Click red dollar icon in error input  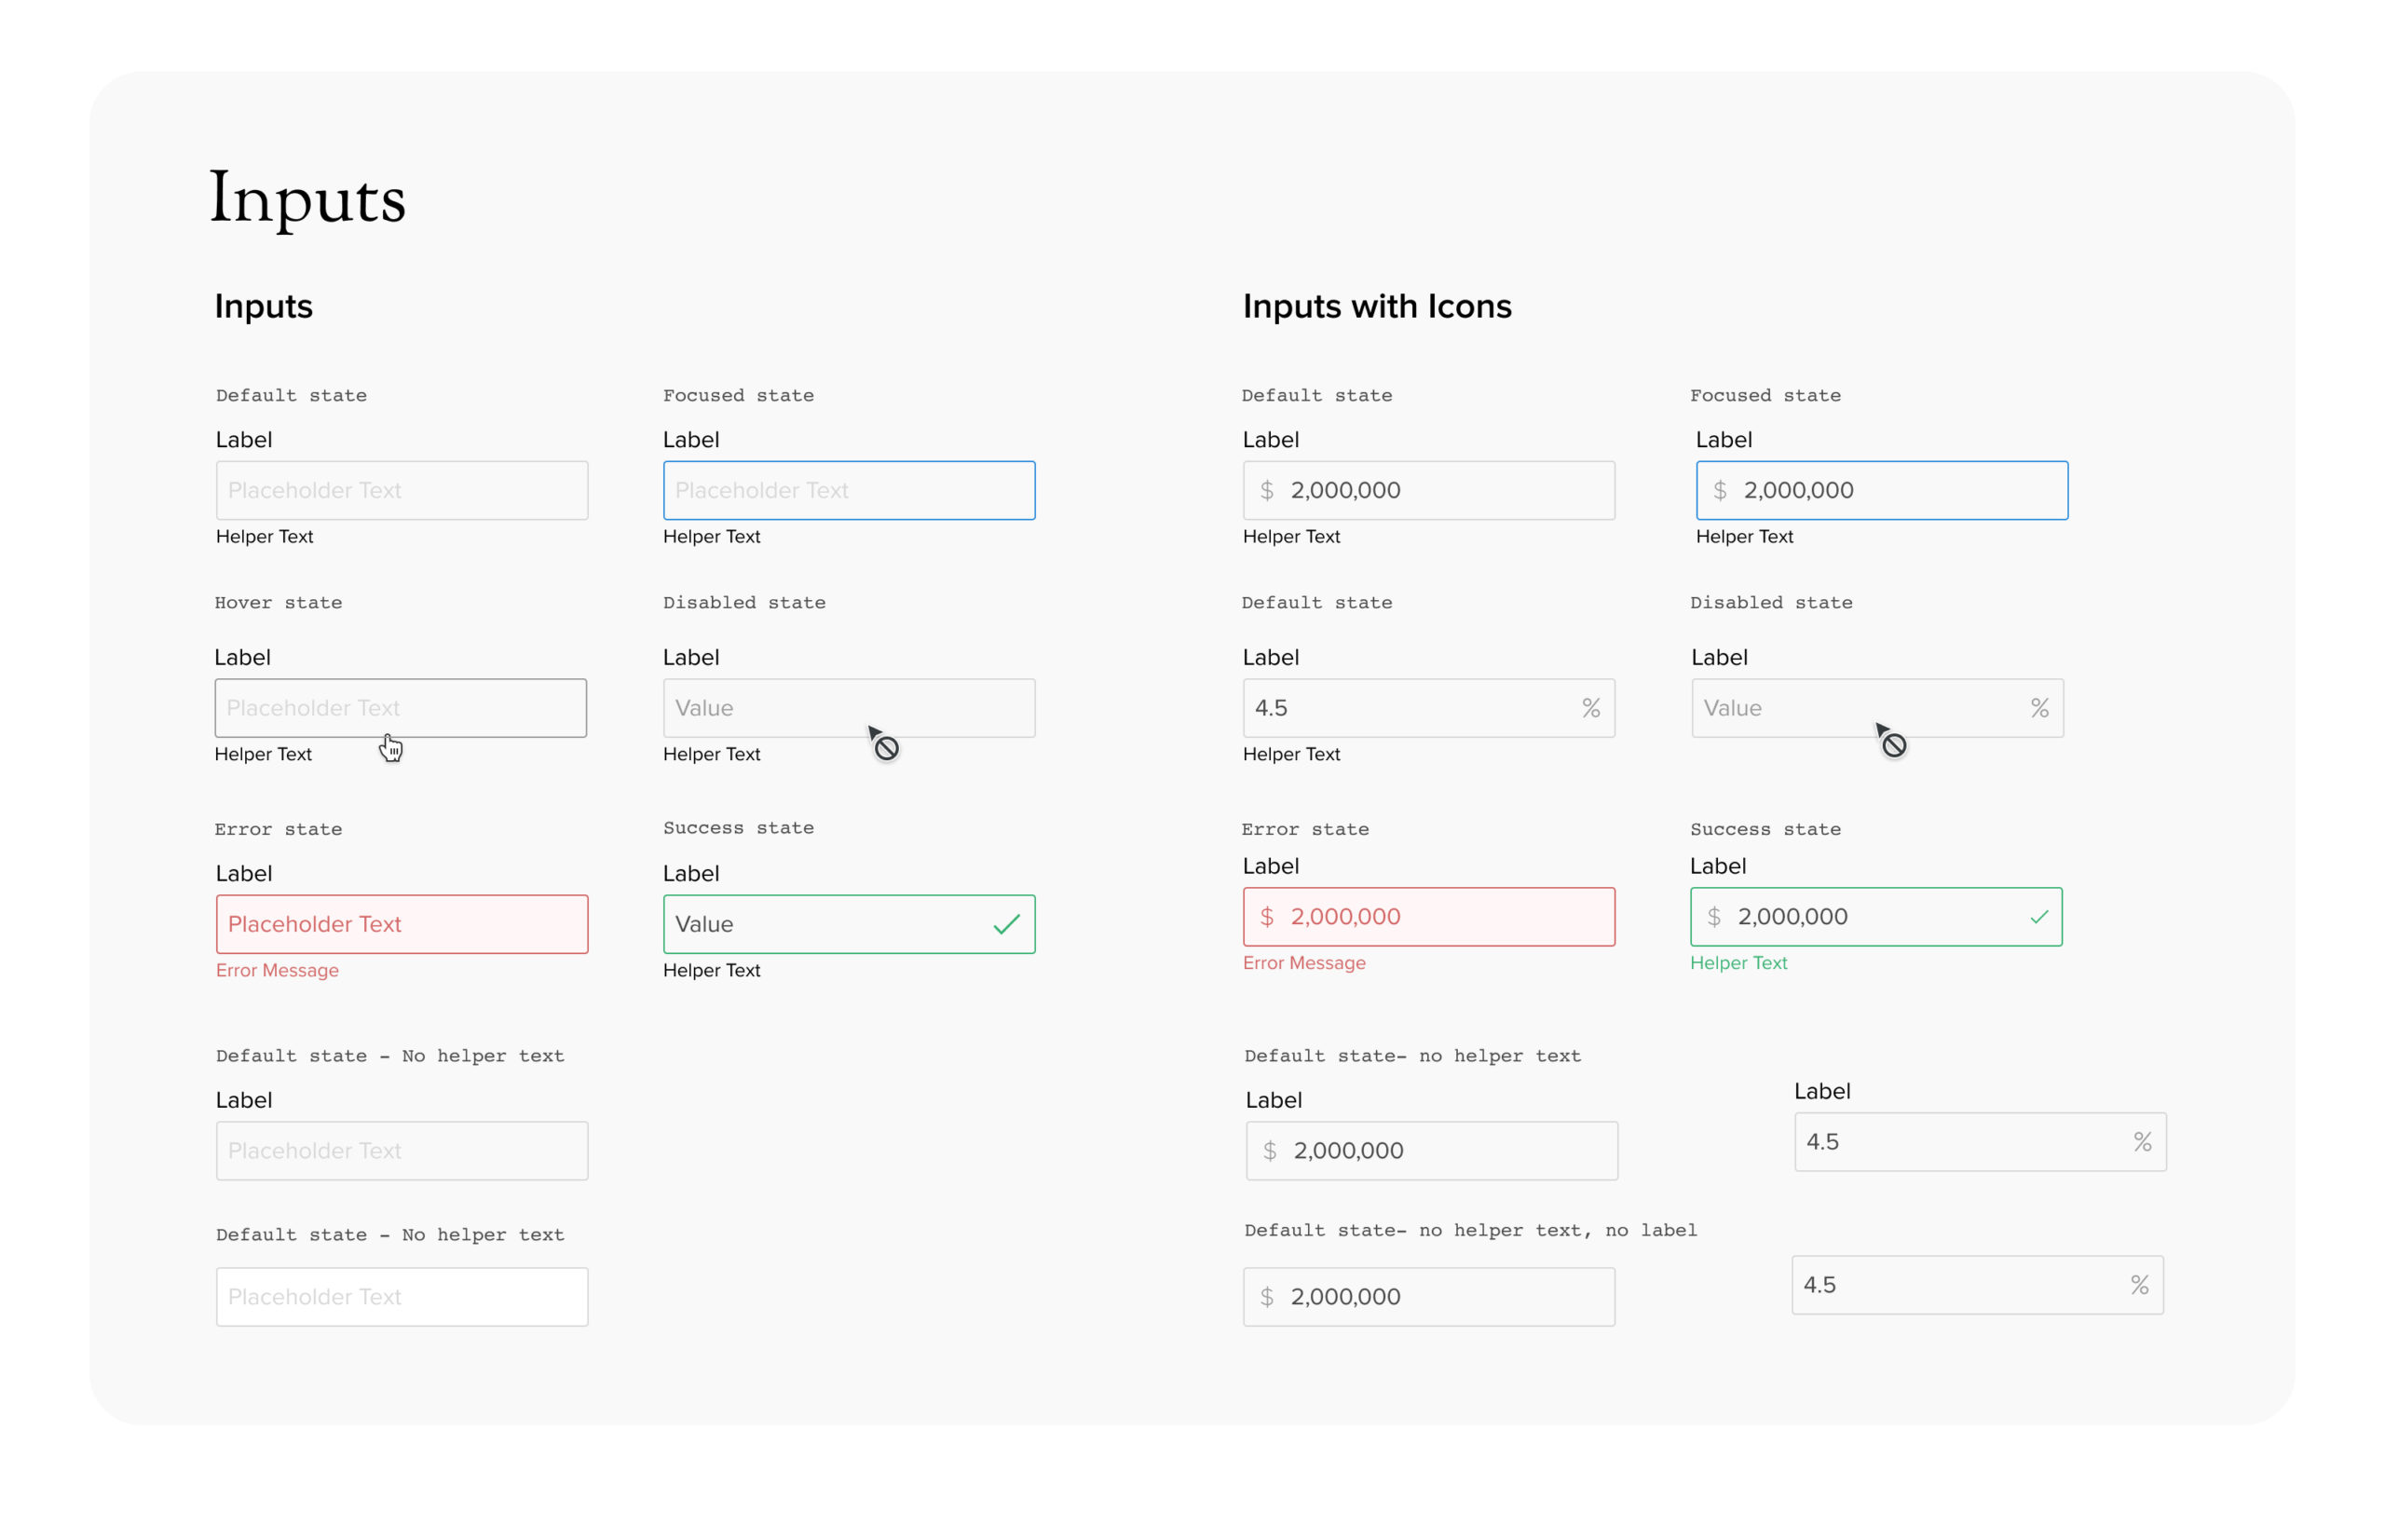pos(1266,917)
